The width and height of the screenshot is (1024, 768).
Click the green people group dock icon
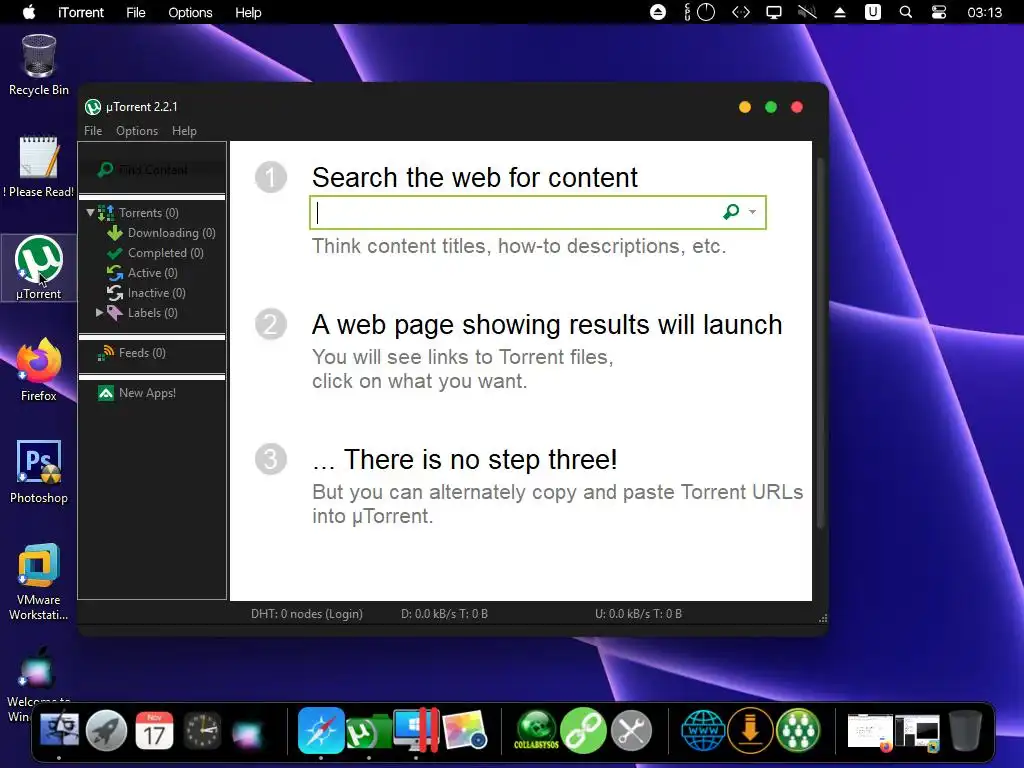(x=798, y=730)
